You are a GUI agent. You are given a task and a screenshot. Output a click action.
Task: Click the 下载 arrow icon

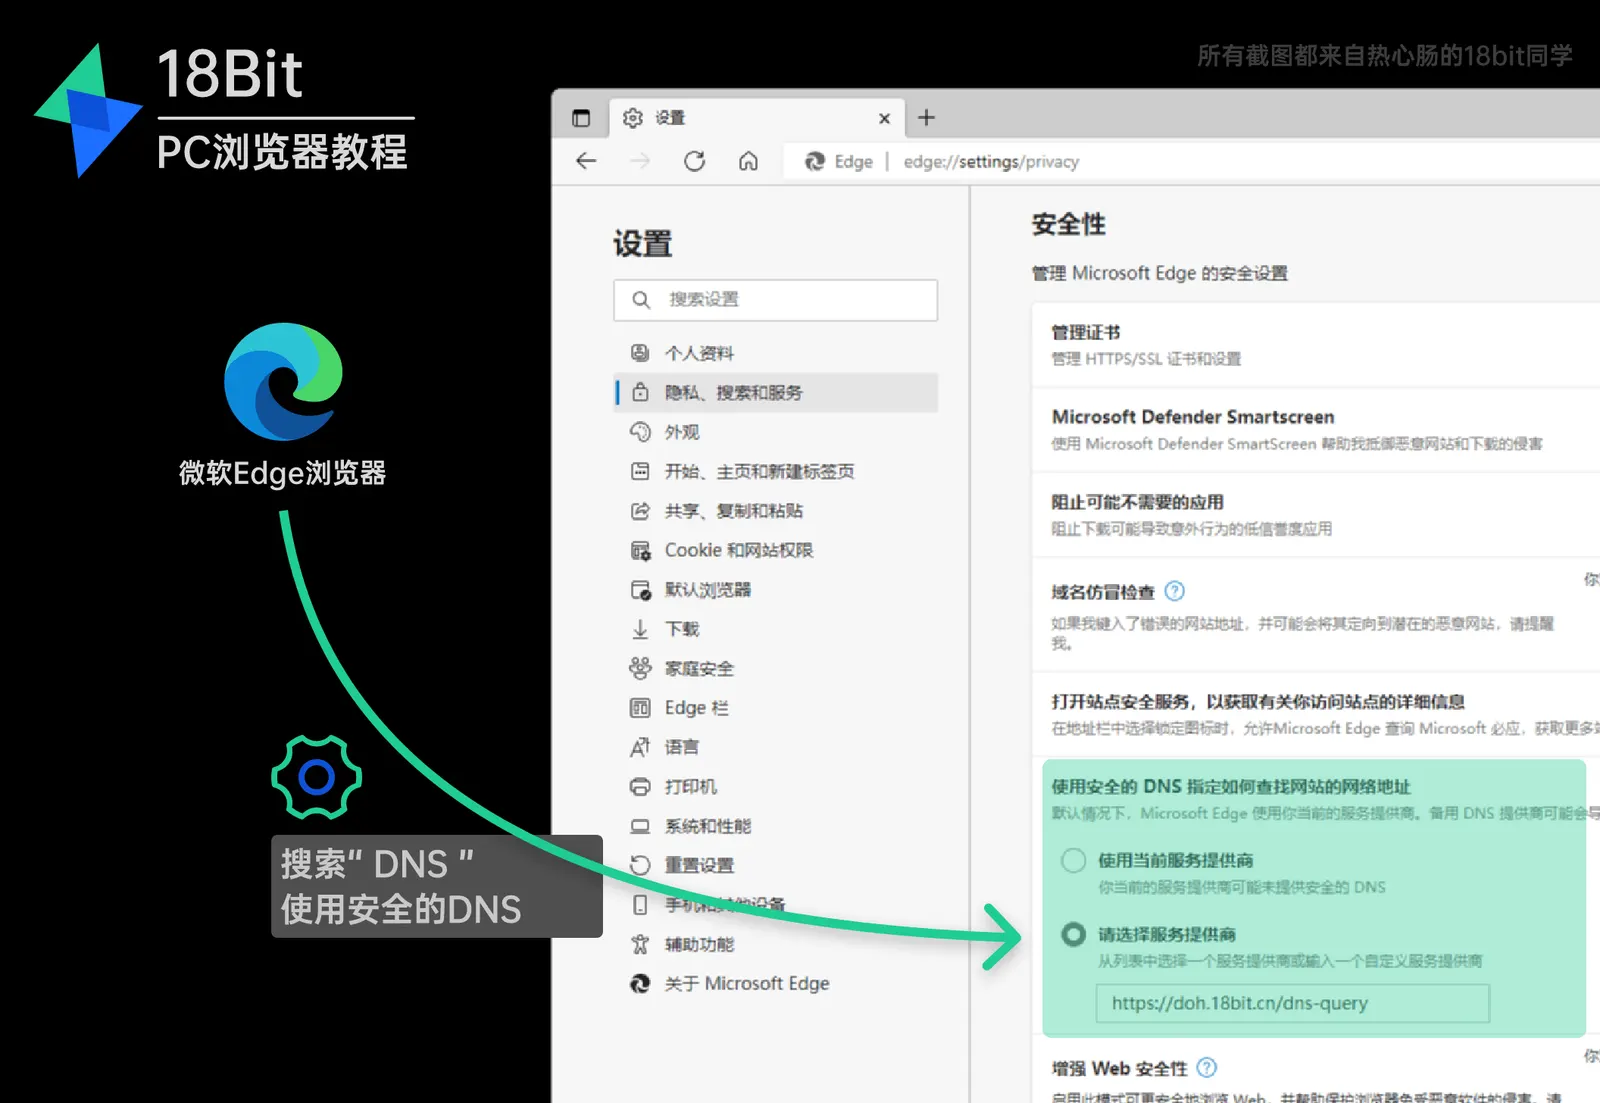pyautogui.click(x=640, y=629)
